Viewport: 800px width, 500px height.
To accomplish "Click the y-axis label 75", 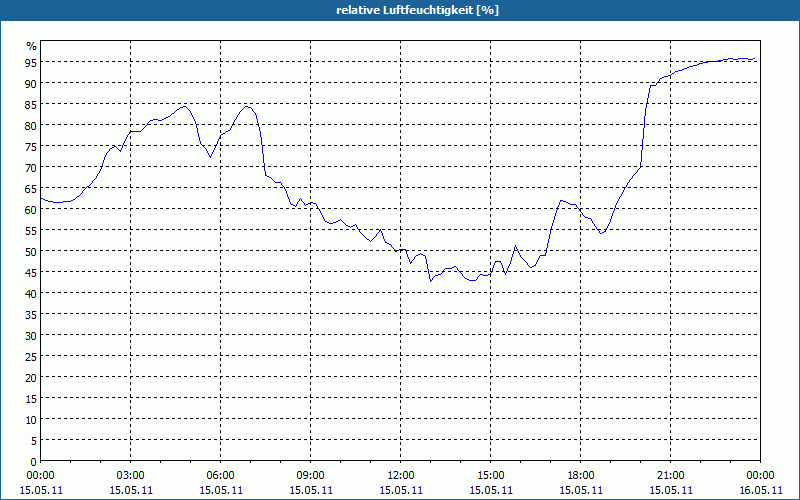I will [31, 146].
